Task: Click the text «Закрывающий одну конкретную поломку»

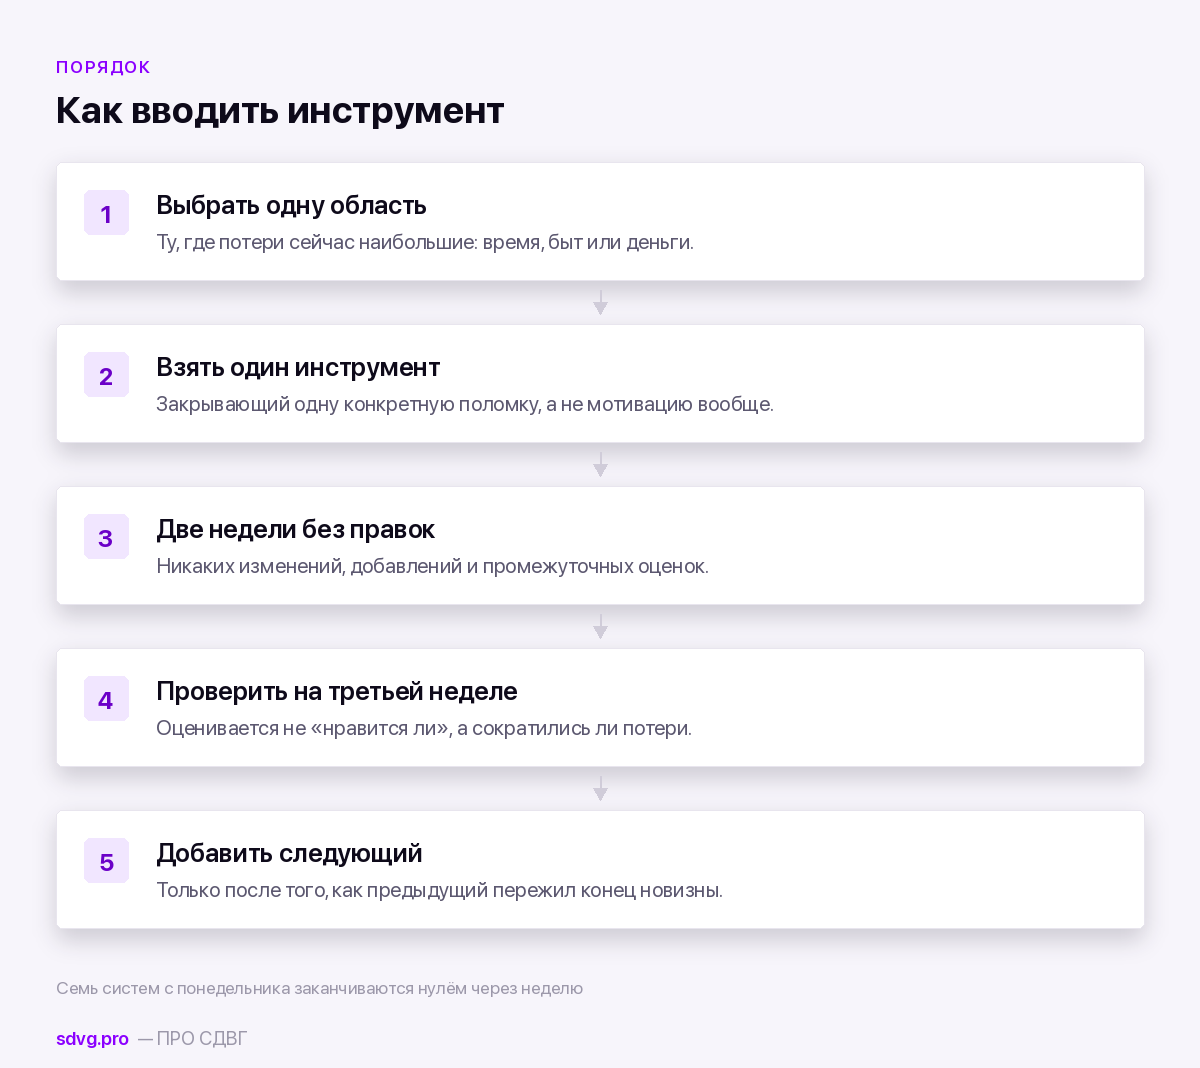Action: click(x=348, y=404)
